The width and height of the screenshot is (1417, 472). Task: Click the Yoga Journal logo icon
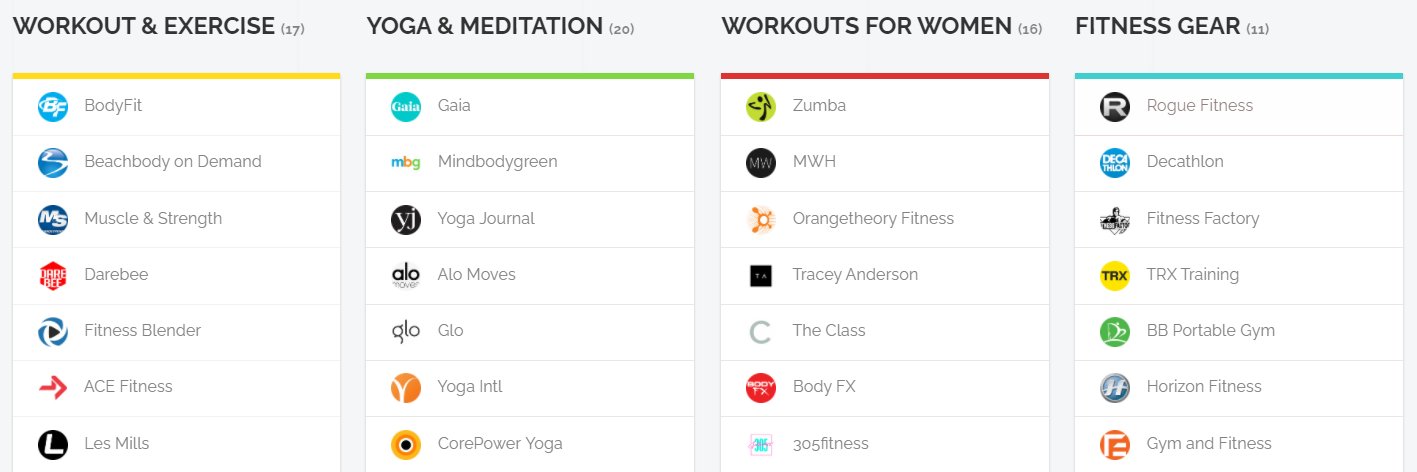[x=406, y=219]
